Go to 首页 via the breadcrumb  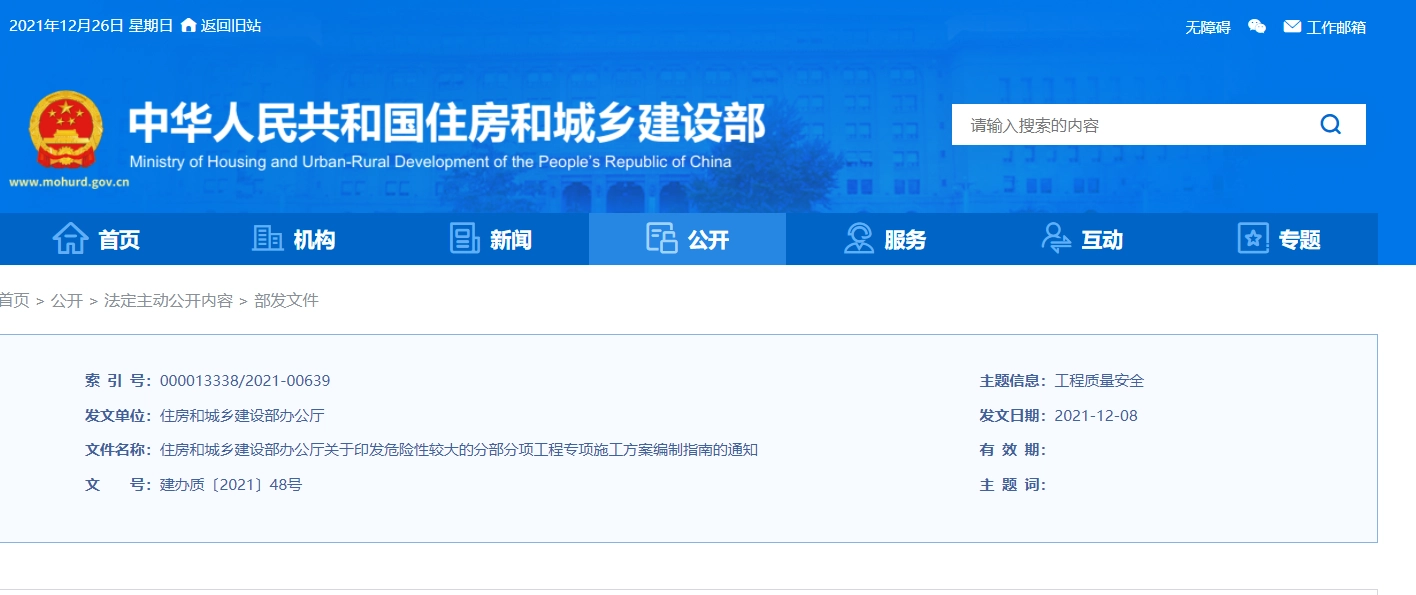(14, 300)
